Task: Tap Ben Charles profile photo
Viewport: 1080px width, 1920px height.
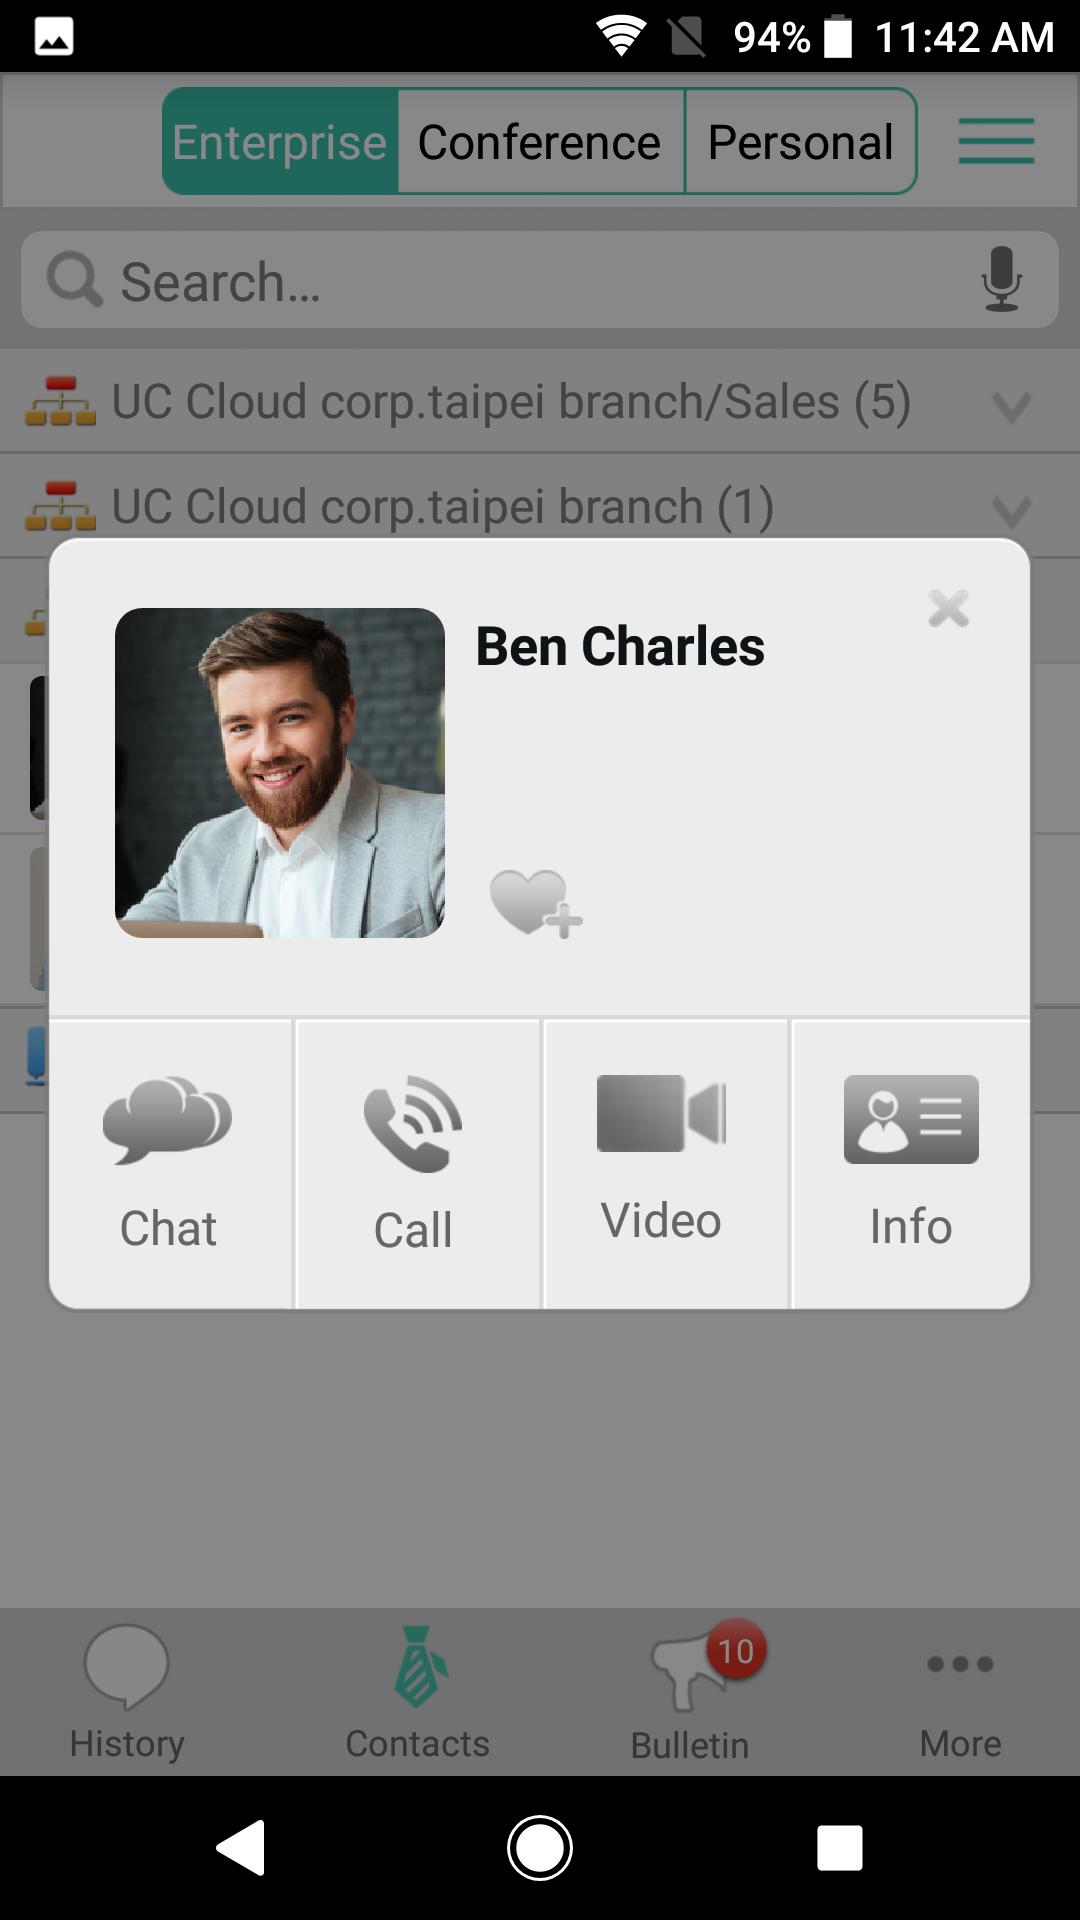Action: pyautogui.click(x=280, y=773)
